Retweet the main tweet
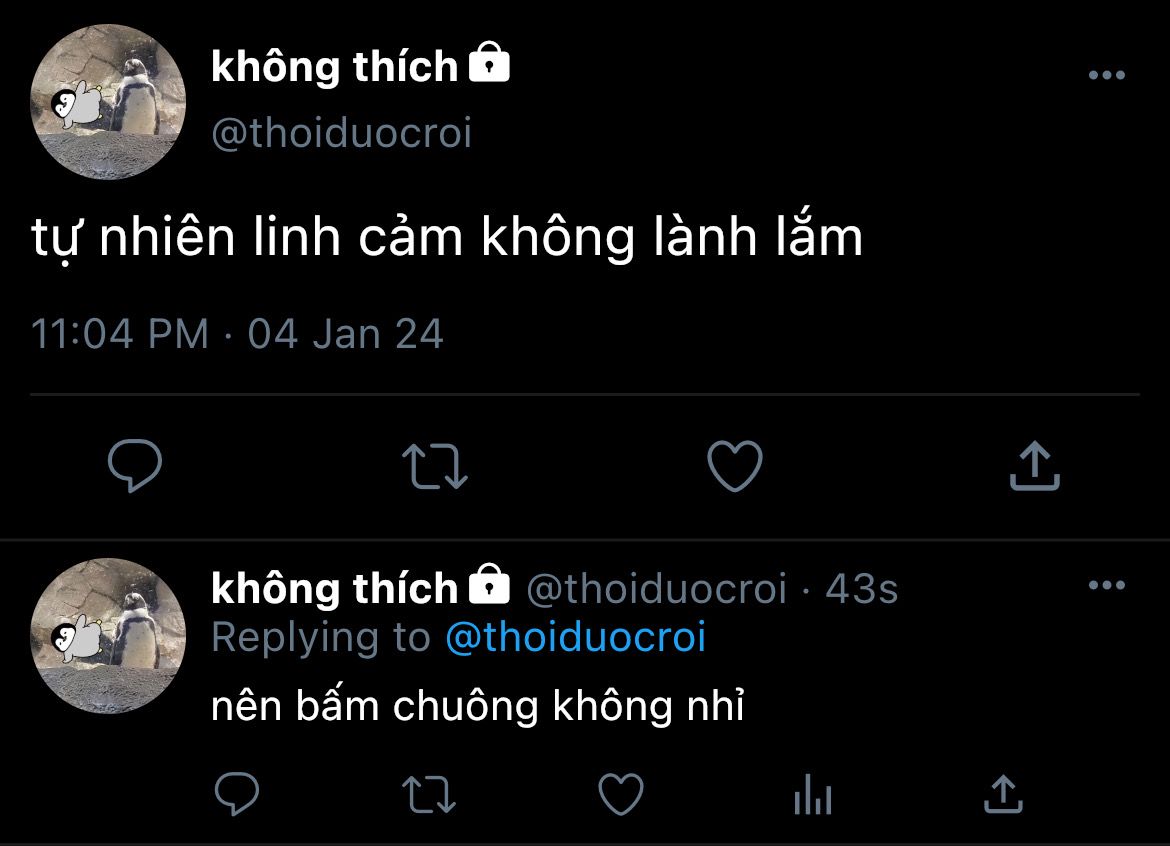 (435, 466)
